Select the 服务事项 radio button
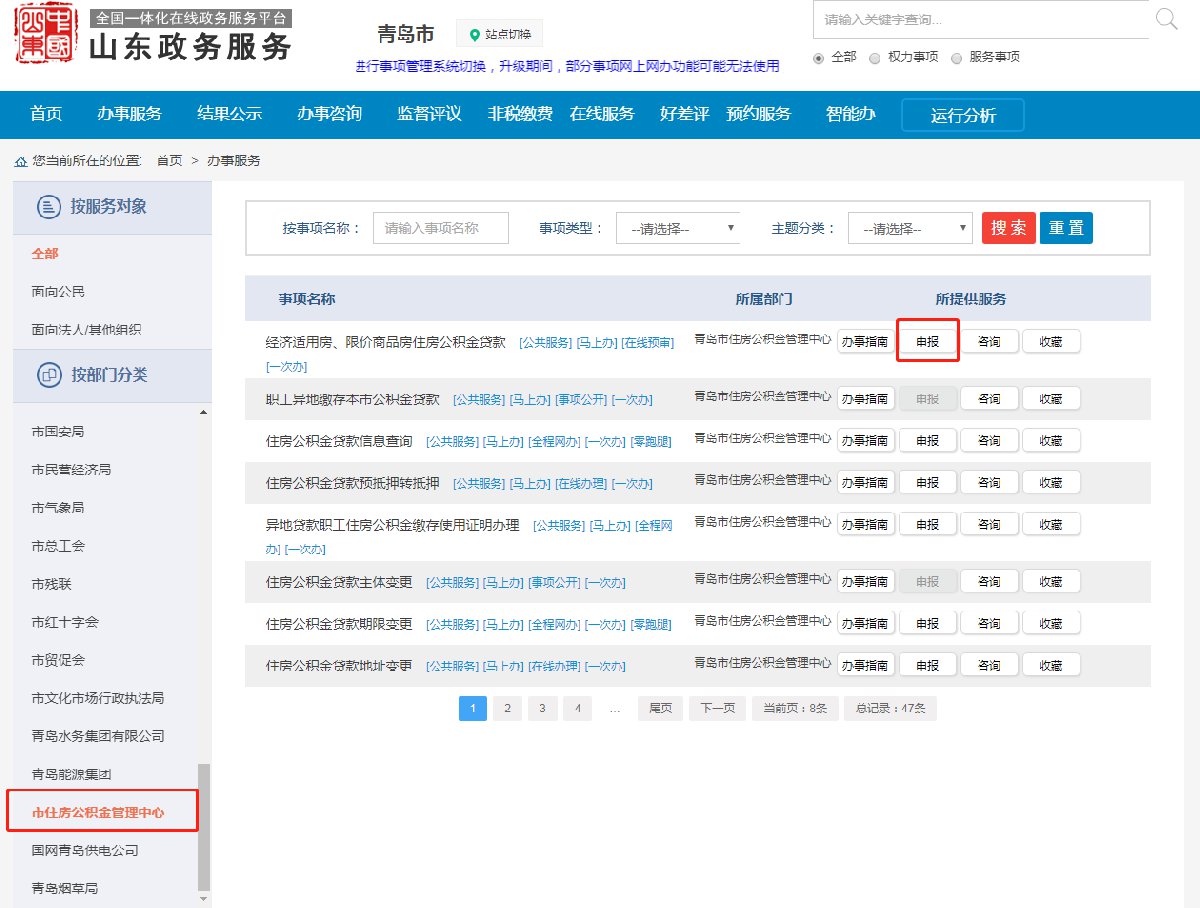 956,58
